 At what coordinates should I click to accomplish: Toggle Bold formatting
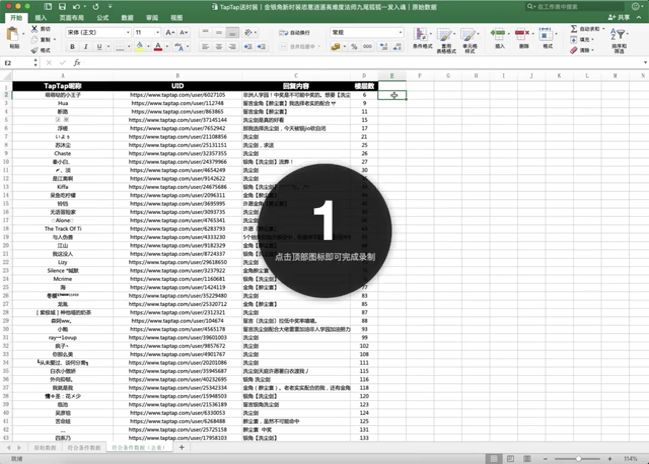tap(71, 46)
